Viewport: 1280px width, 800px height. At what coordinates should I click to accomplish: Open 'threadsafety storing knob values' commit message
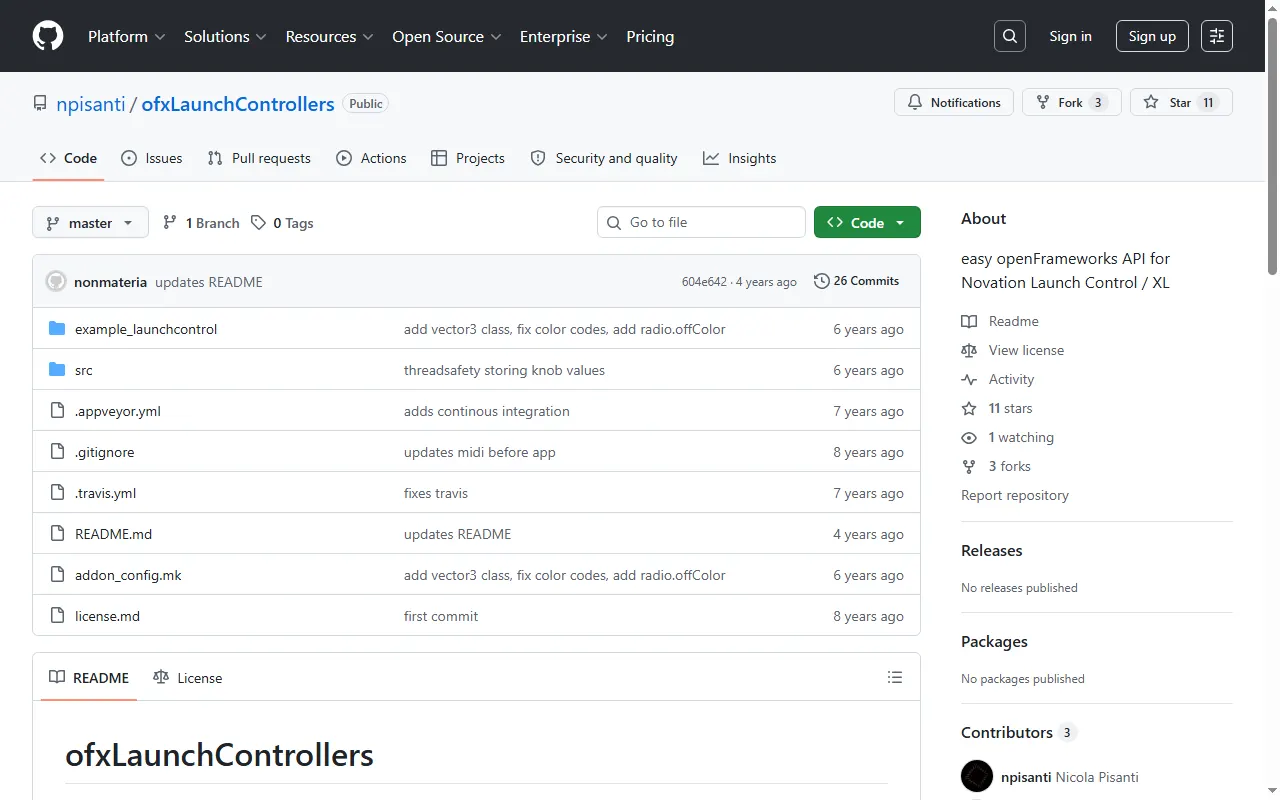504,370
